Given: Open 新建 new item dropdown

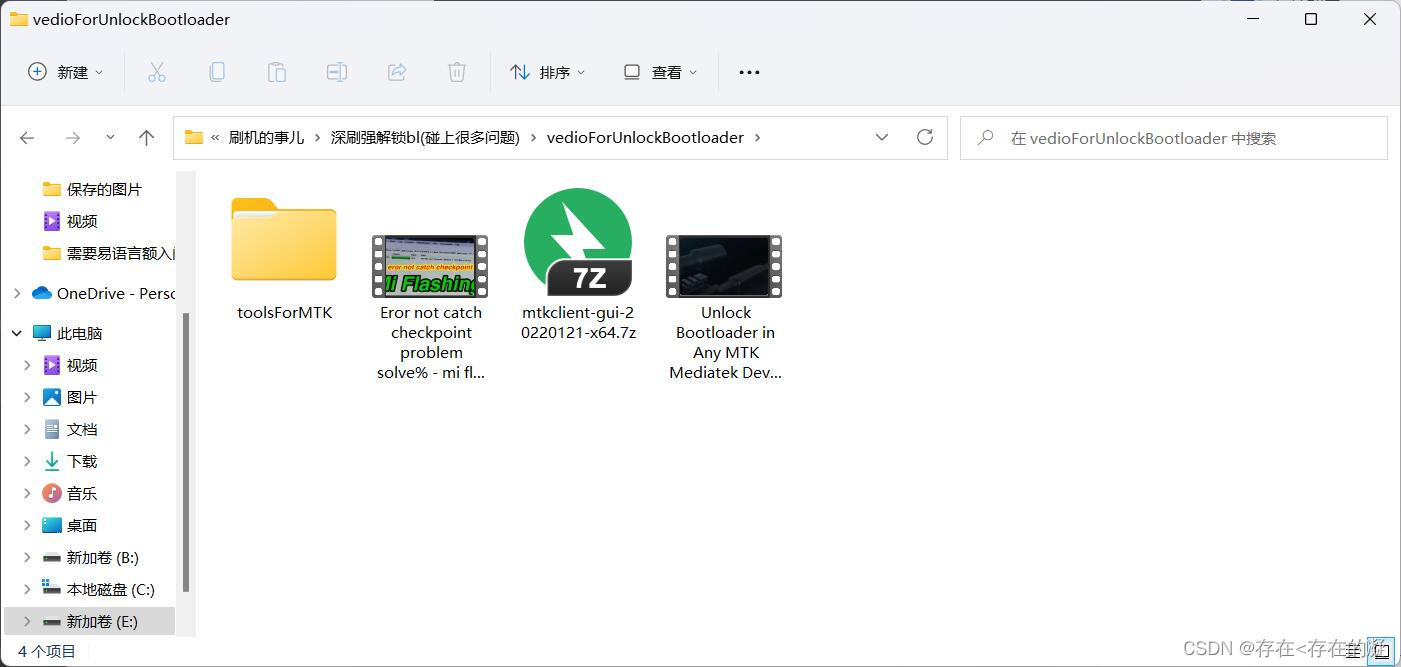Looking at the screenshot, I should point(66,72).
